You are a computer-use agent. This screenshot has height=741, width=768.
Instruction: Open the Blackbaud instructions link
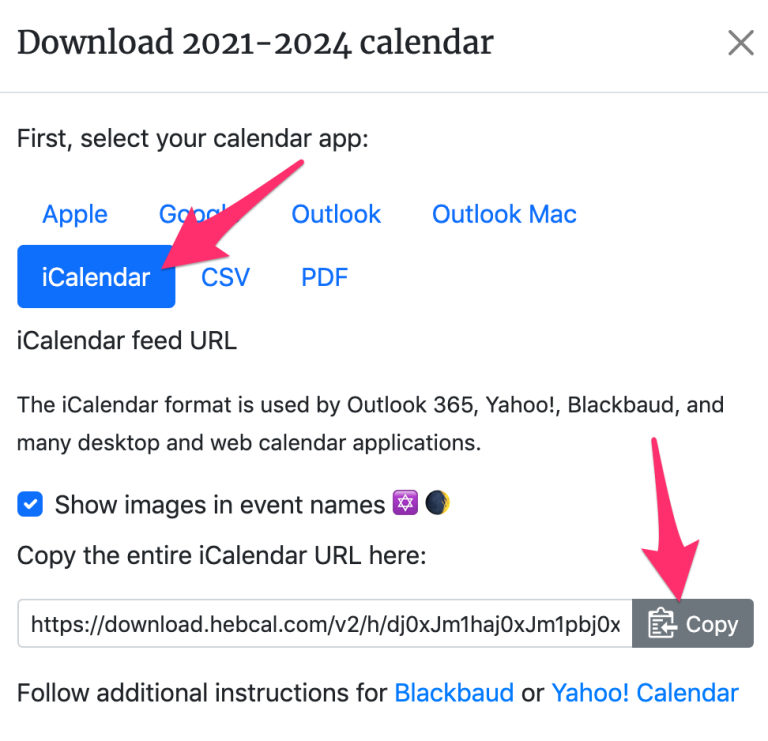point(454,693)
